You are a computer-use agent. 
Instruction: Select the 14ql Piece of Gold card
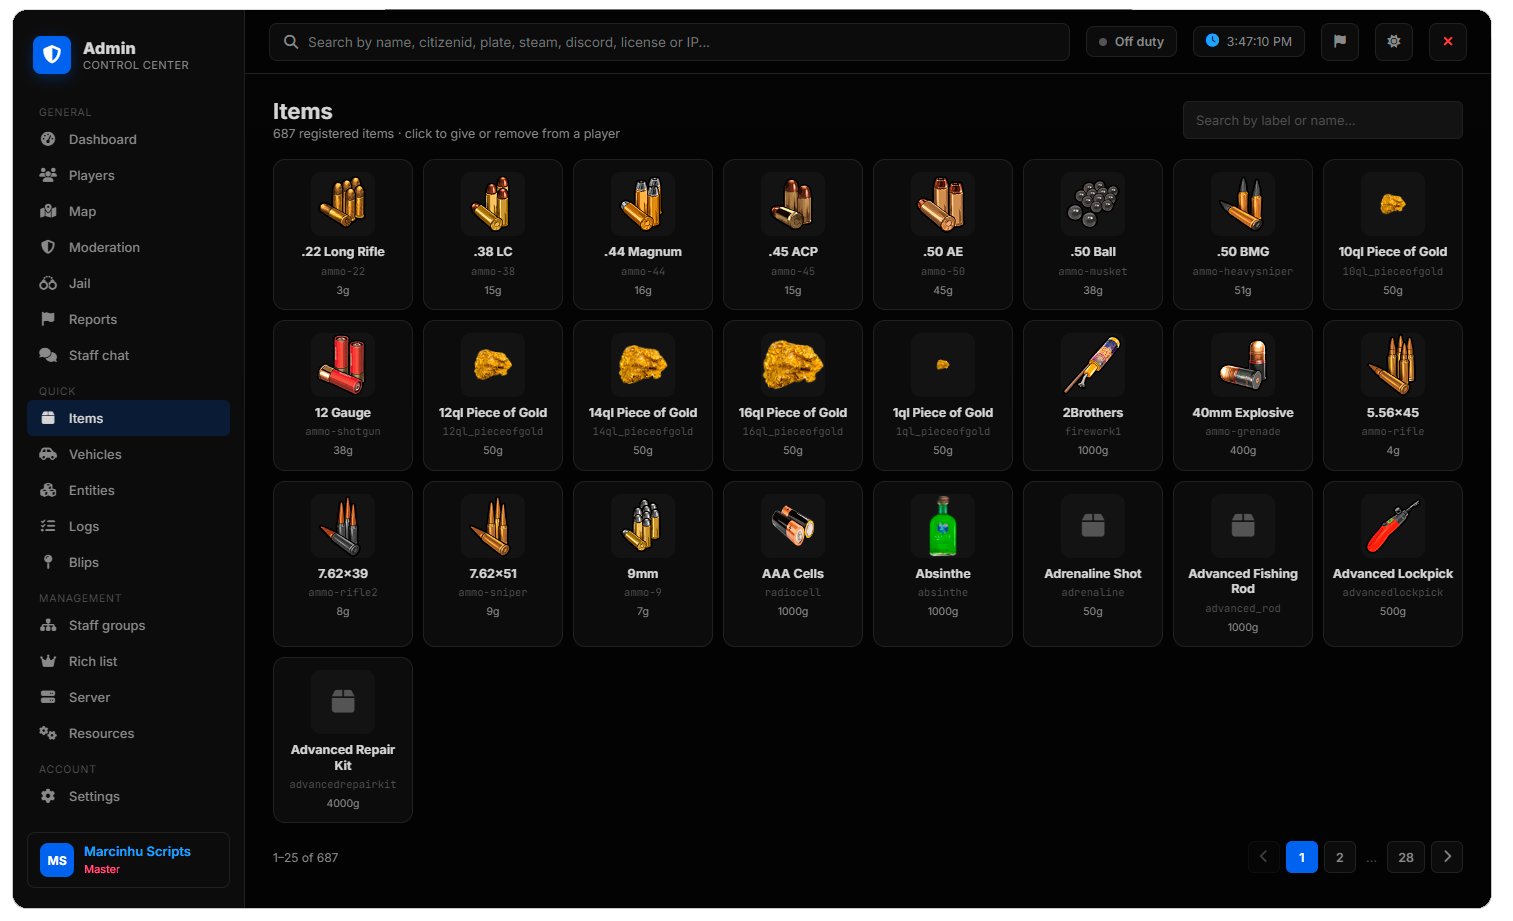pos(643,395)
